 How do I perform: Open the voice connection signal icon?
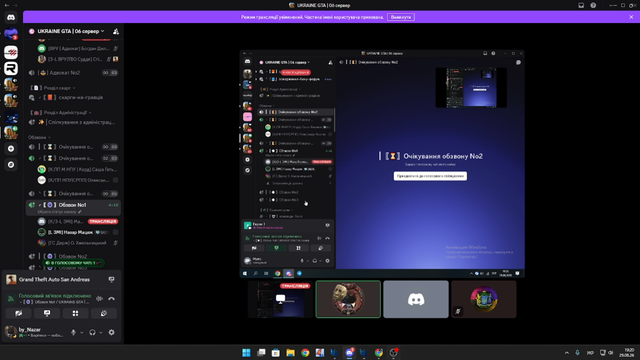click(11, 299)
